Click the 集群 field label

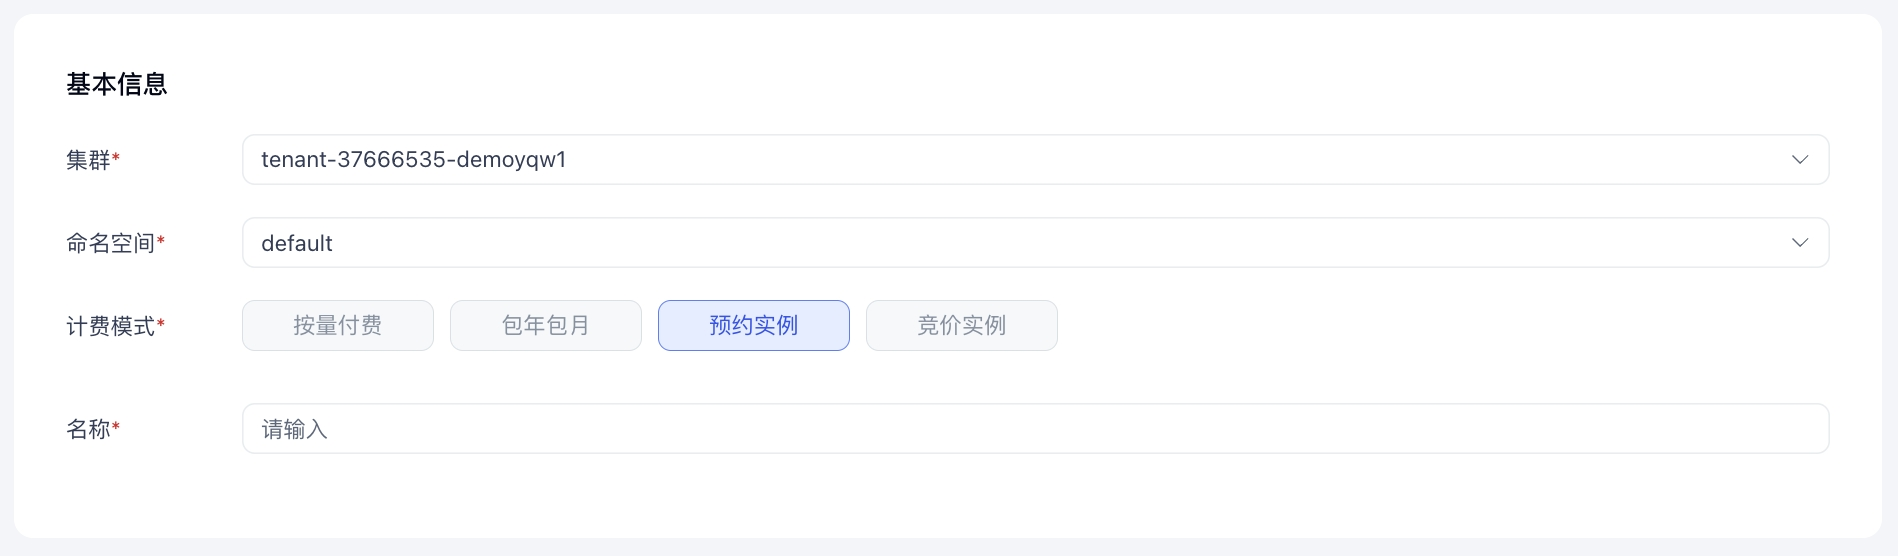point(88,160)
